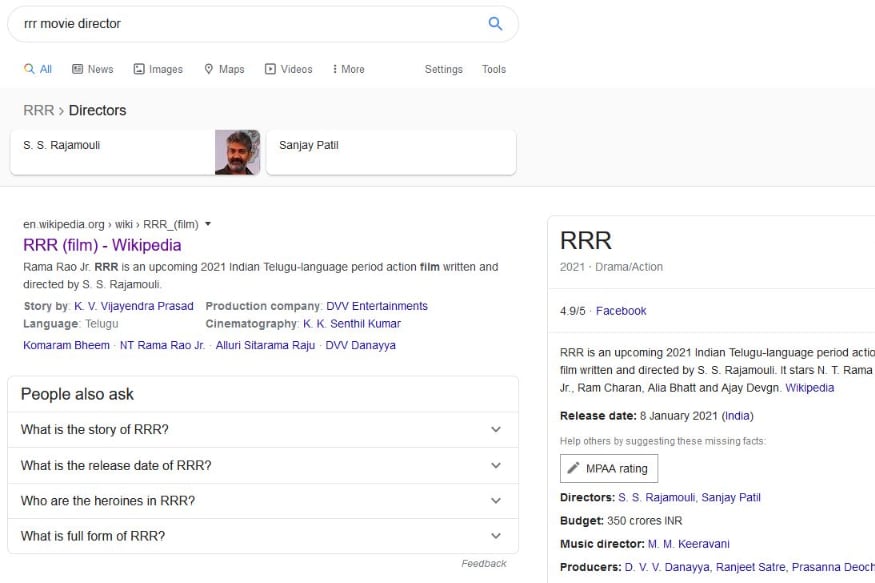Expand "What is the story of RRR?"
This screenshot has width=875, height=583.
(x=263, y=430)
